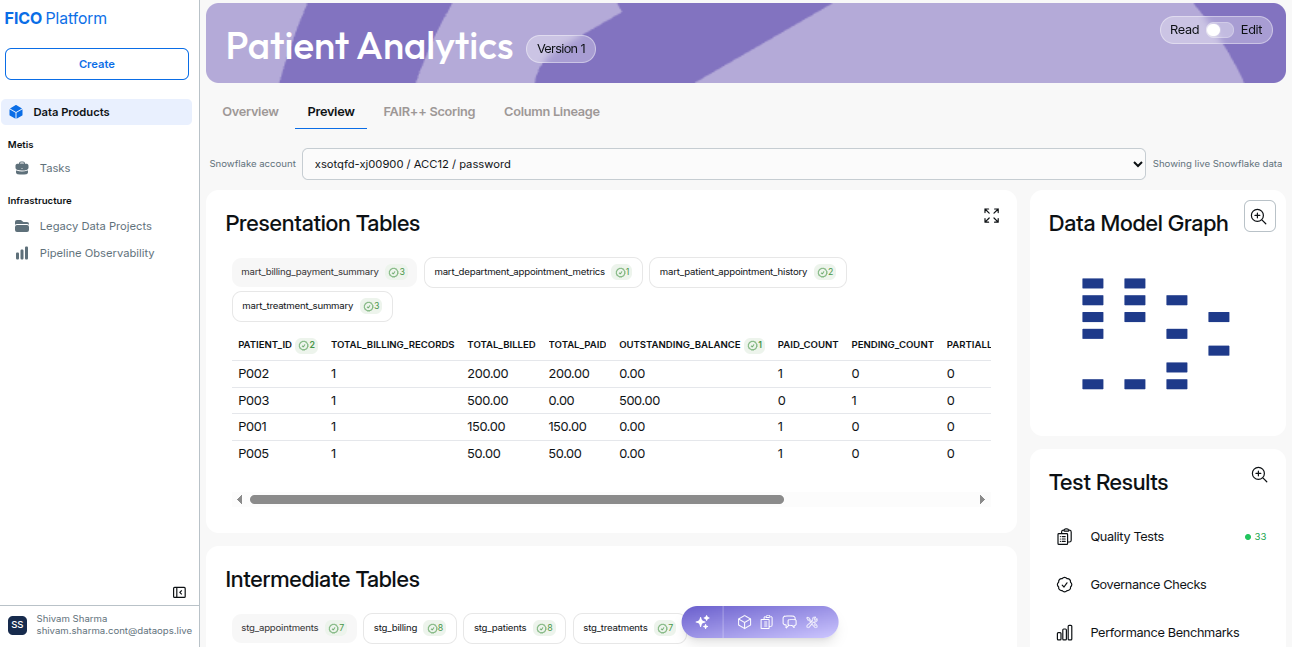Switch to the Overview tab
The height and width of the screenshot is (647, 1292).
[x=250, y=112]
